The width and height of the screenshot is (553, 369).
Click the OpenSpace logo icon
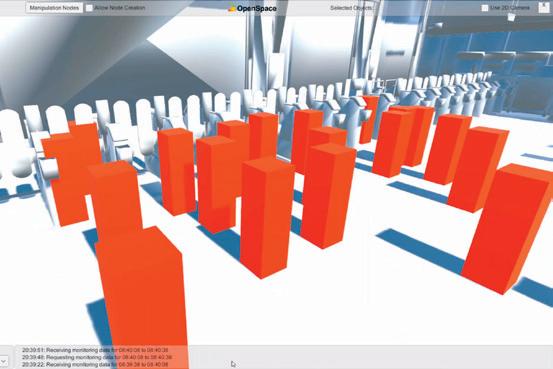232,7
